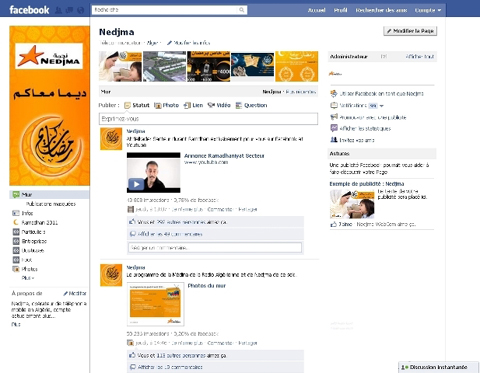This screenshot has height=373, width=480.
Task: Open friend requests icon in top bar
Action: tap(58, 10)
